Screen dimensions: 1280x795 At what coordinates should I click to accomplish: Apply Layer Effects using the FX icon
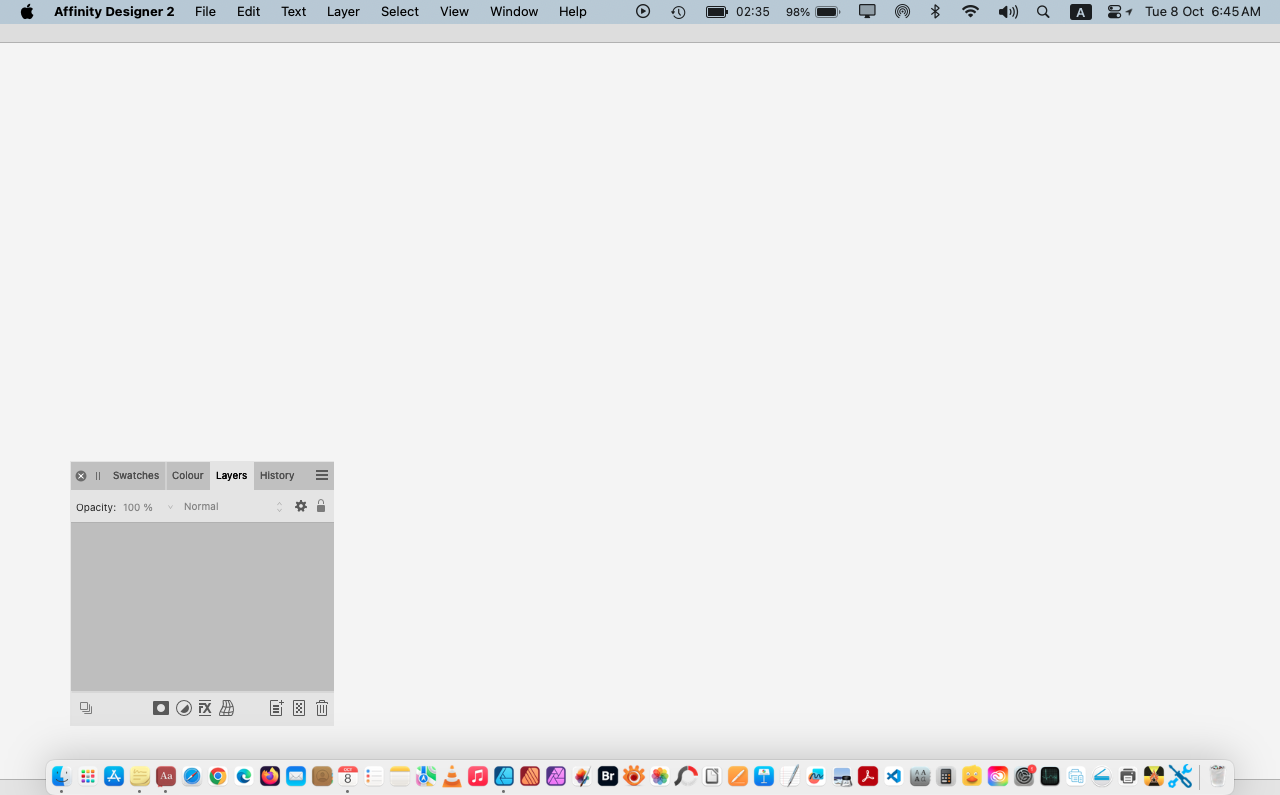click(205, 708)
